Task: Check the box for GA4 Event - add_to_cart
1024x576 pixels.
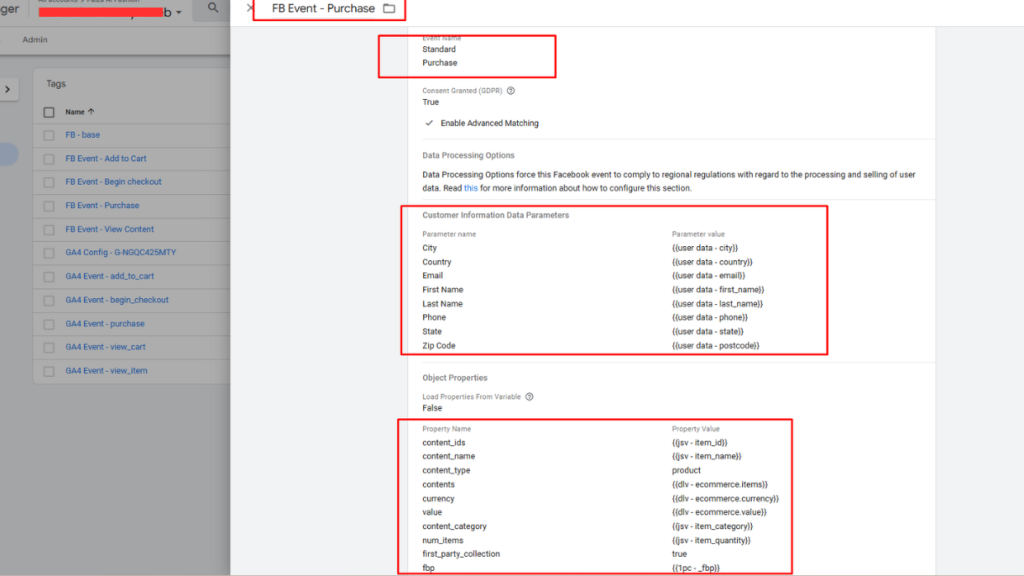Action: tap(49, 277)
